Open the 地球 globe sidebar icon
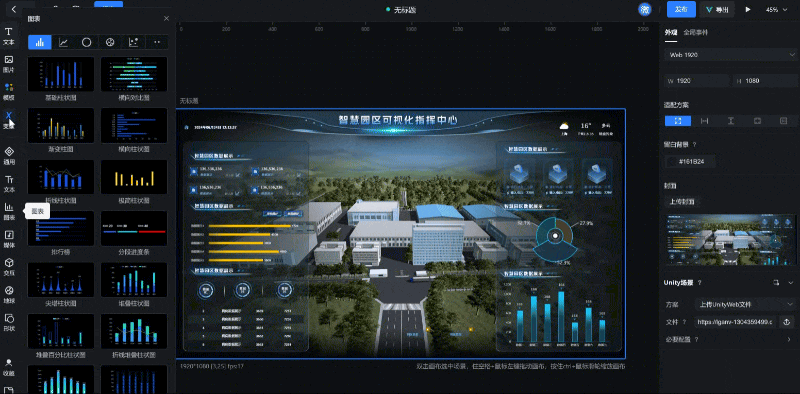Screen dimensions: 800x394 tap(9, 293)
